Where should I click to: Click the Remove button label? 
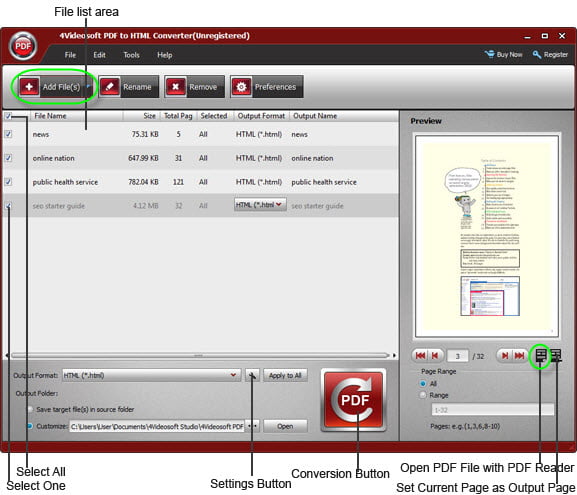click(x=203, y=87)
